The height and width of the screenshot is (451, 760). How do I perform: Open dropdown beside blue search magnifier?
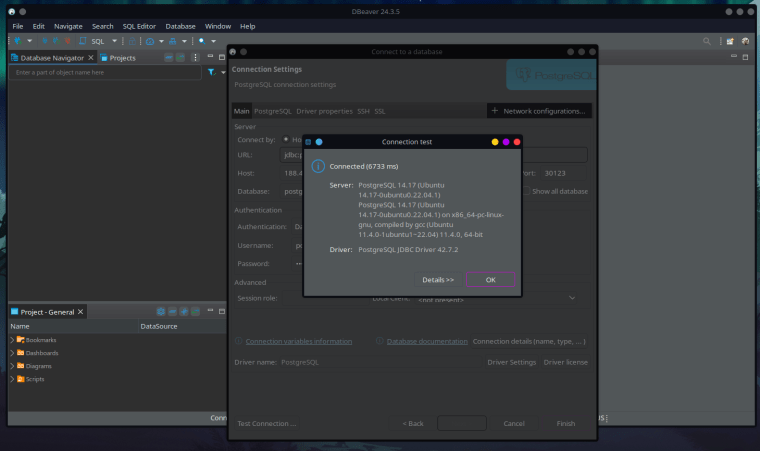tap(213, 41)
